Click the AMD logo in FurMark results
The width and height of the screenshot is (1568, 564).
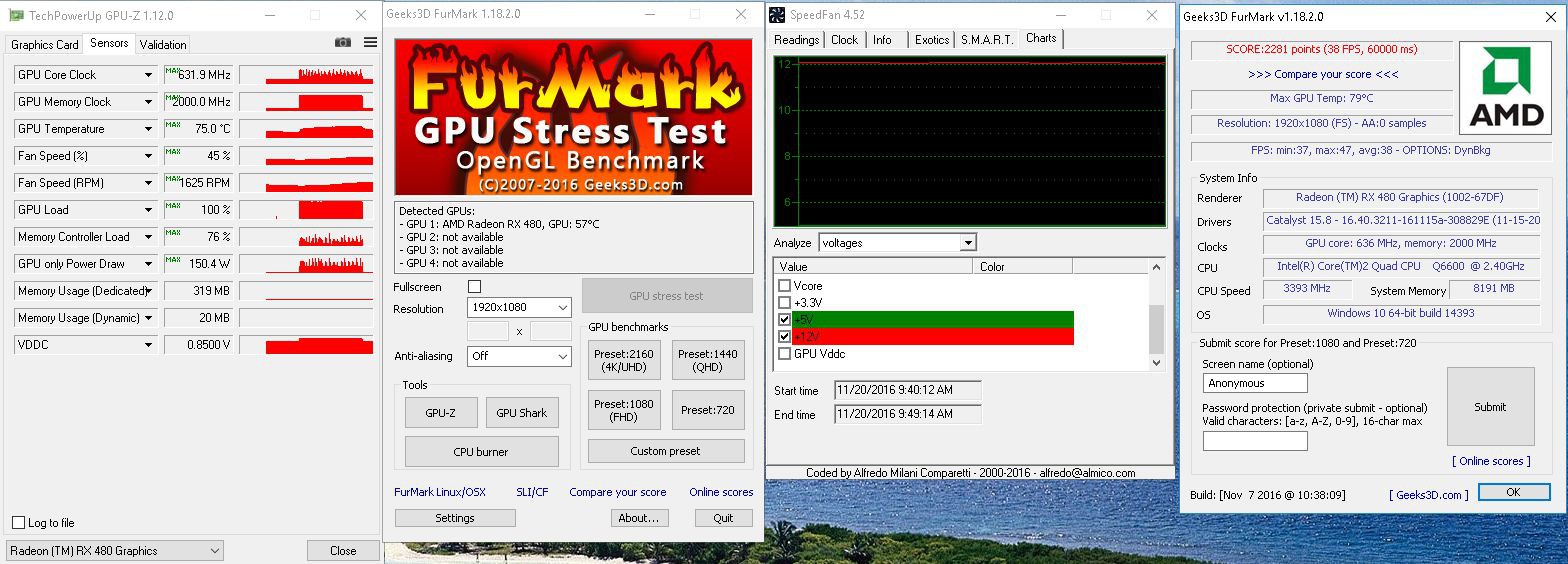point(1504,88)
